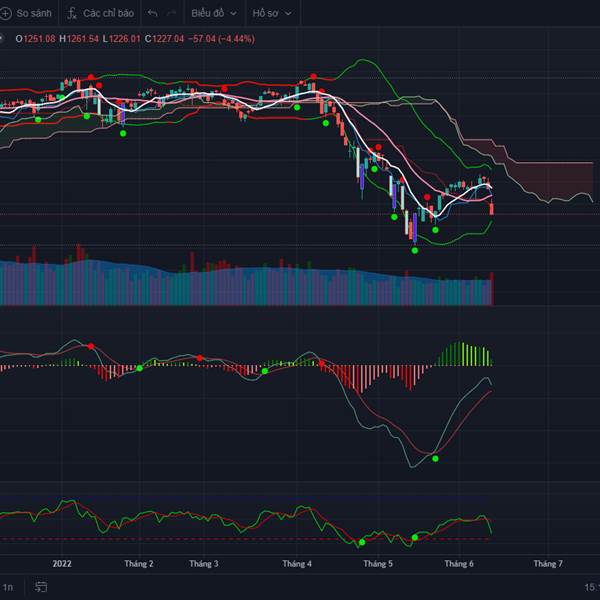This screenshot has height=600, width=600.
Task: Click the change value −57.04 (−4.44%)
Action: coord(221,39)
